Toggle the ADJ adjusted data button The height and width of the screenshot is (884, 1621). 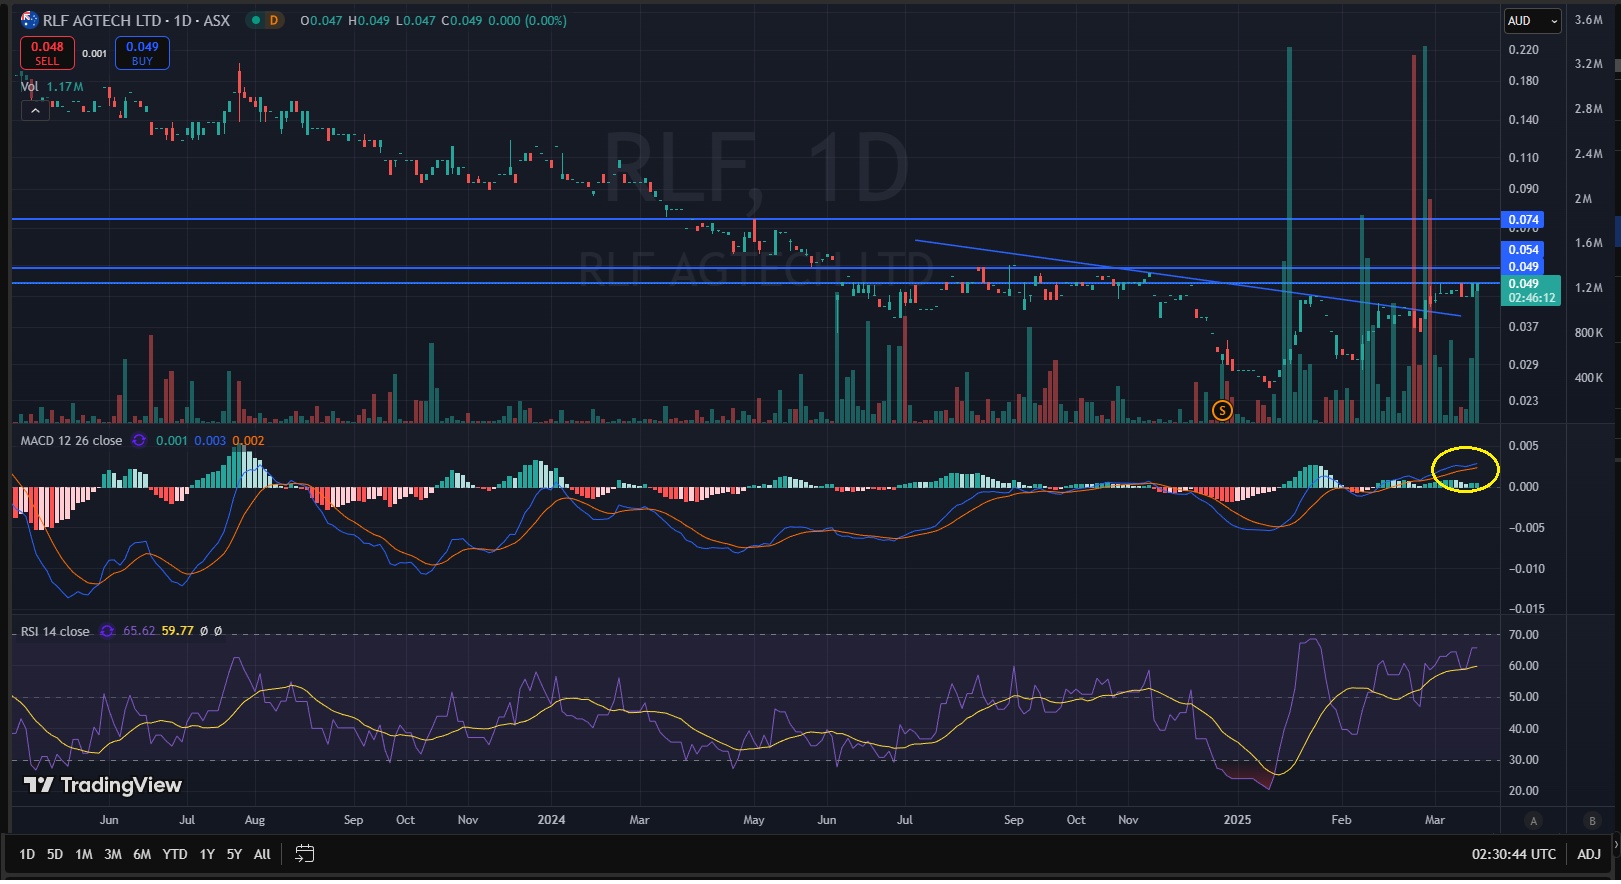coord(1589,854)
